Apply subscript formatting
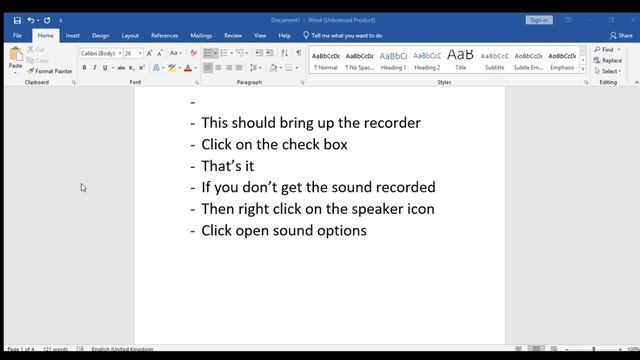 coord(131,68)
